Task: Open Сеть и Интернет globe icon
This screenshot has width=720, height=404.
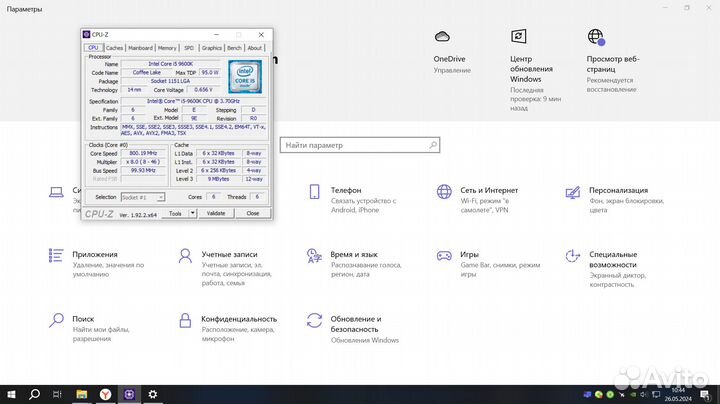Action: (444, 192)
